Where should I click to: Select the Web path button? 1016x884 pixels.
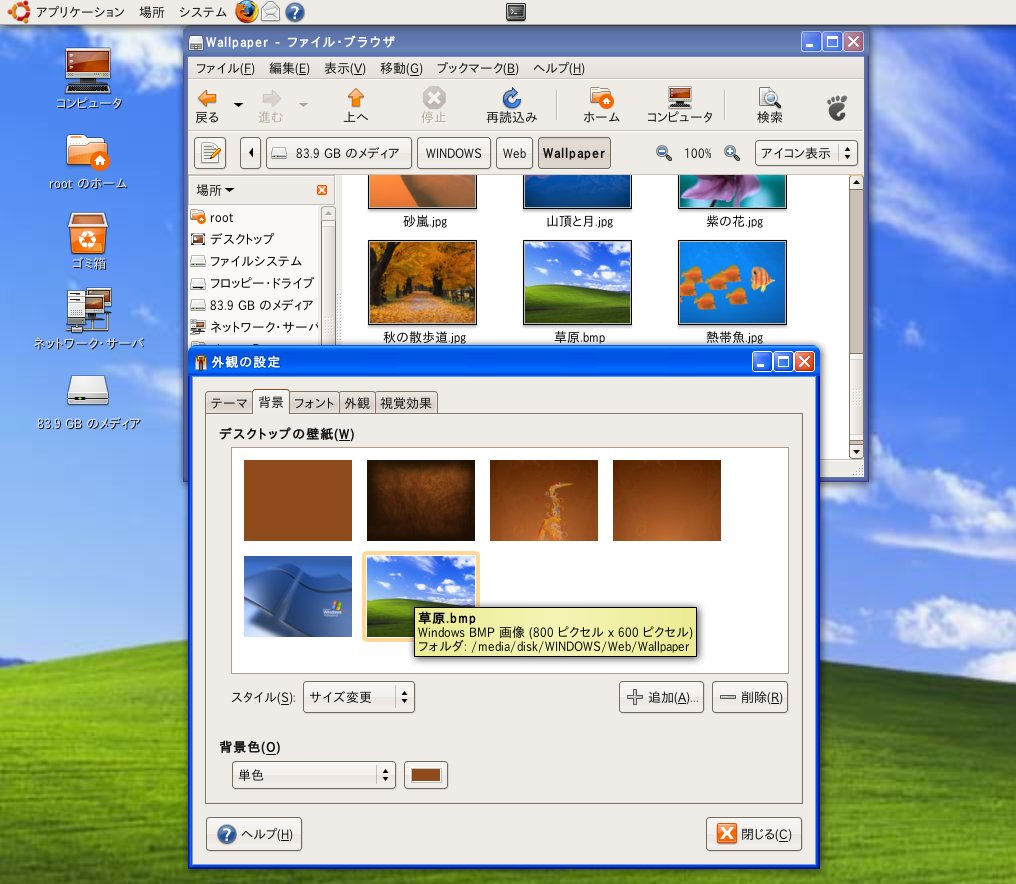coord(514,154)
